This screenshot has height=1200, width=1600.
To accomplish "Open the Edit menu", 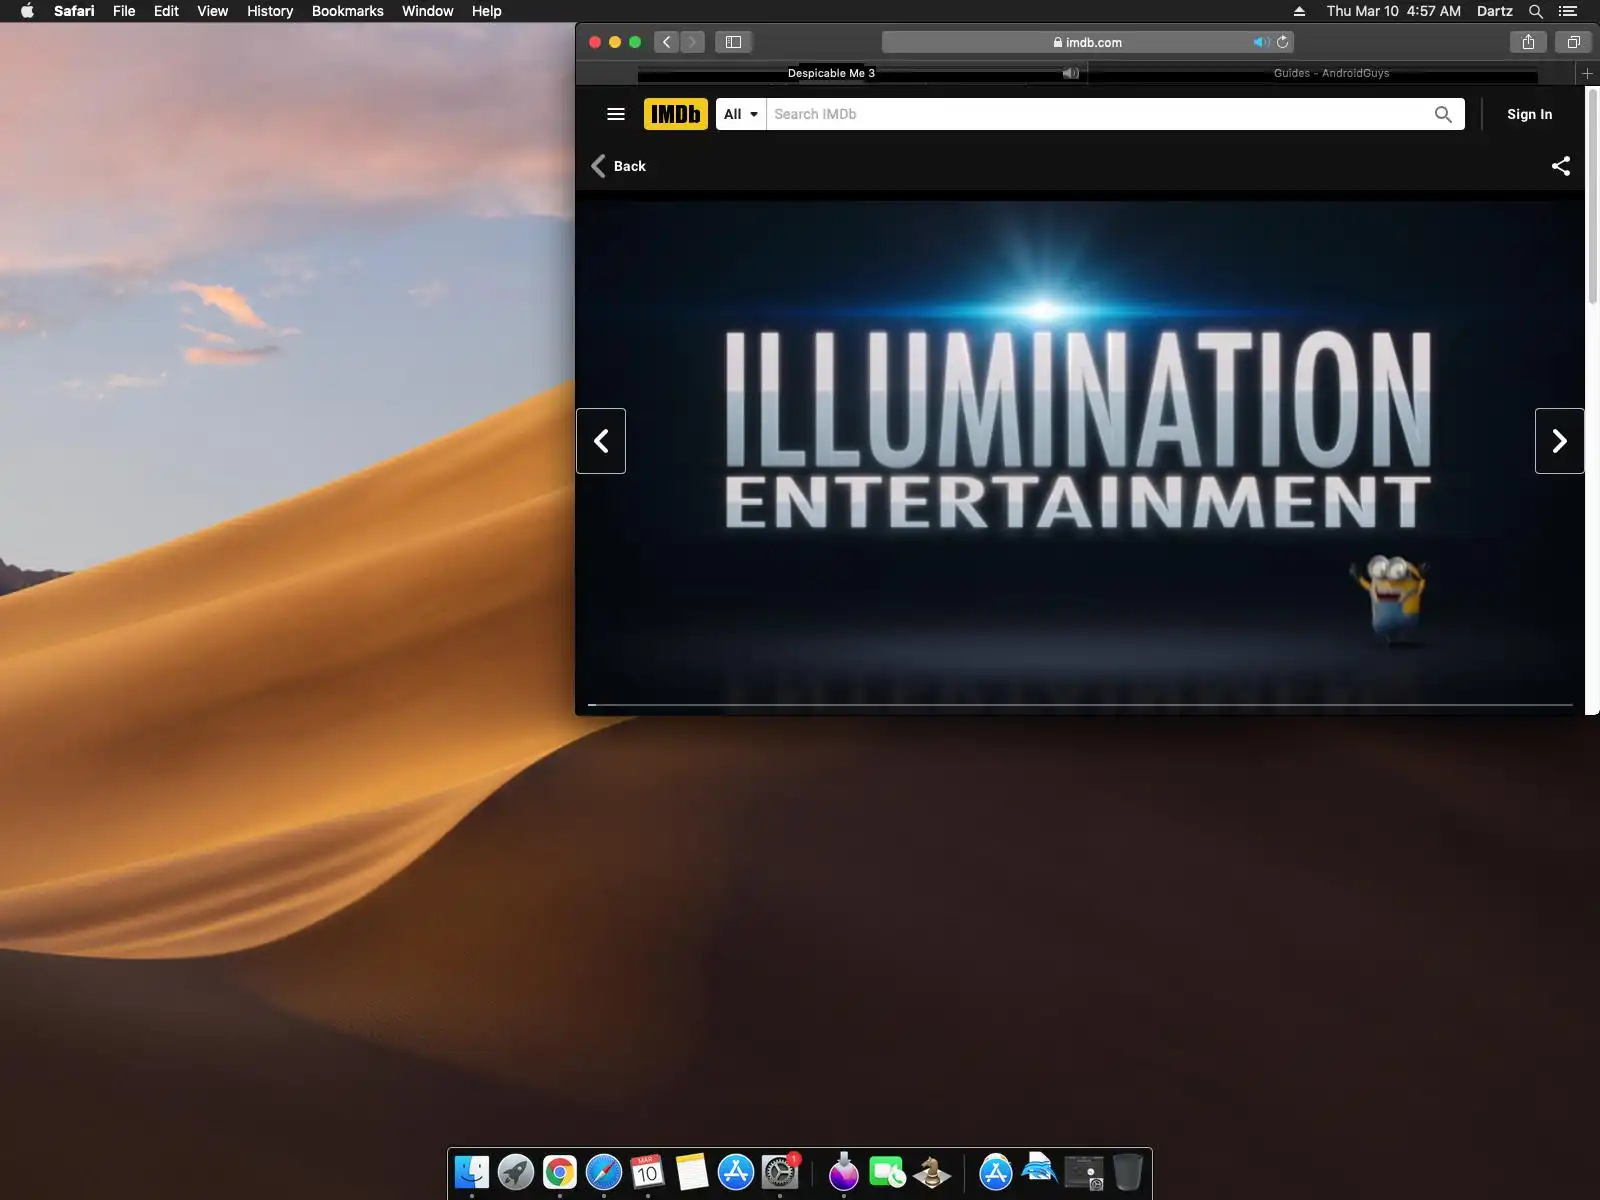I will 166,11.
